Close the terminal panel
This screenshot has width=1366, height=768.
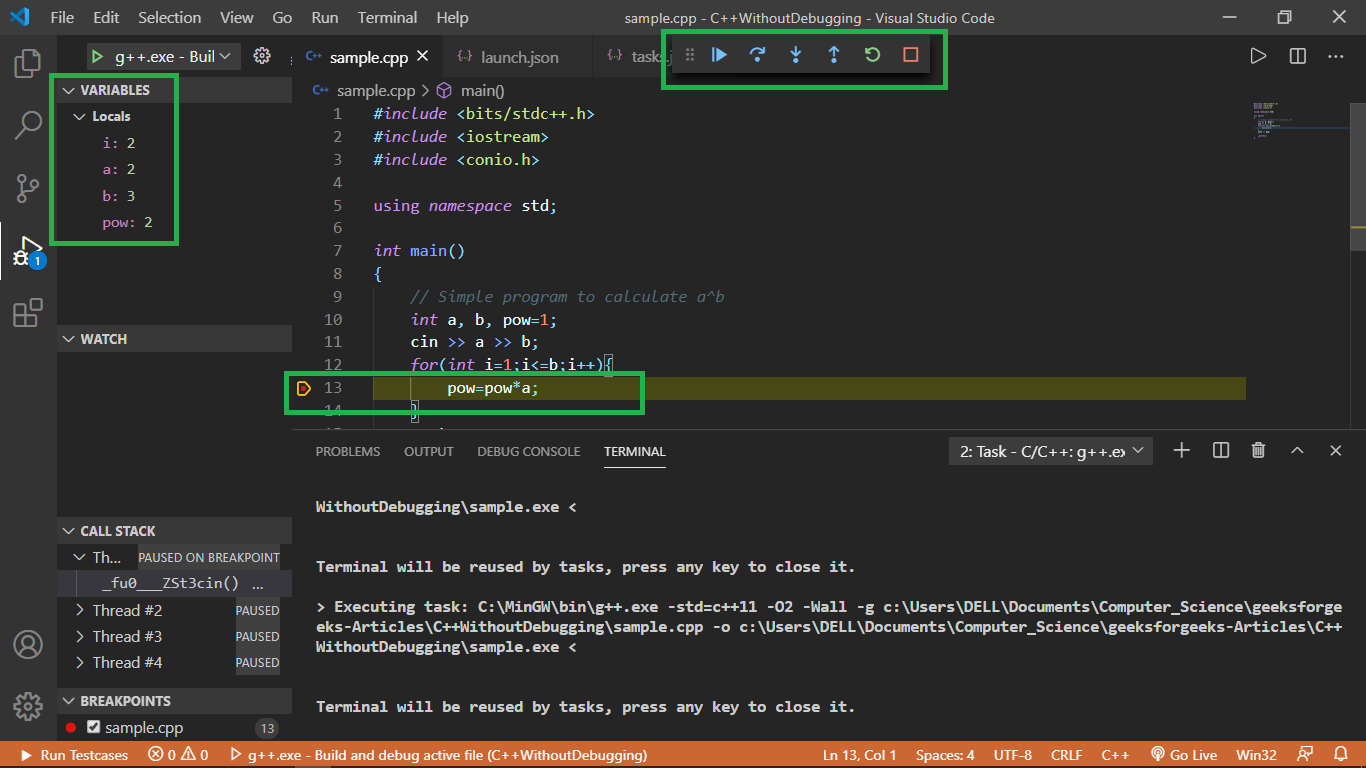click(x=1335, y=451)
